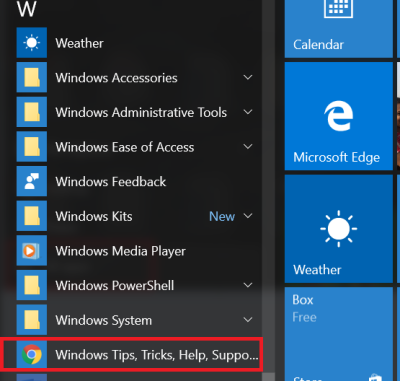Expand the Windows Accessories chevron
The width and height of the screenshot is (400, 381).
pos(248,78)
